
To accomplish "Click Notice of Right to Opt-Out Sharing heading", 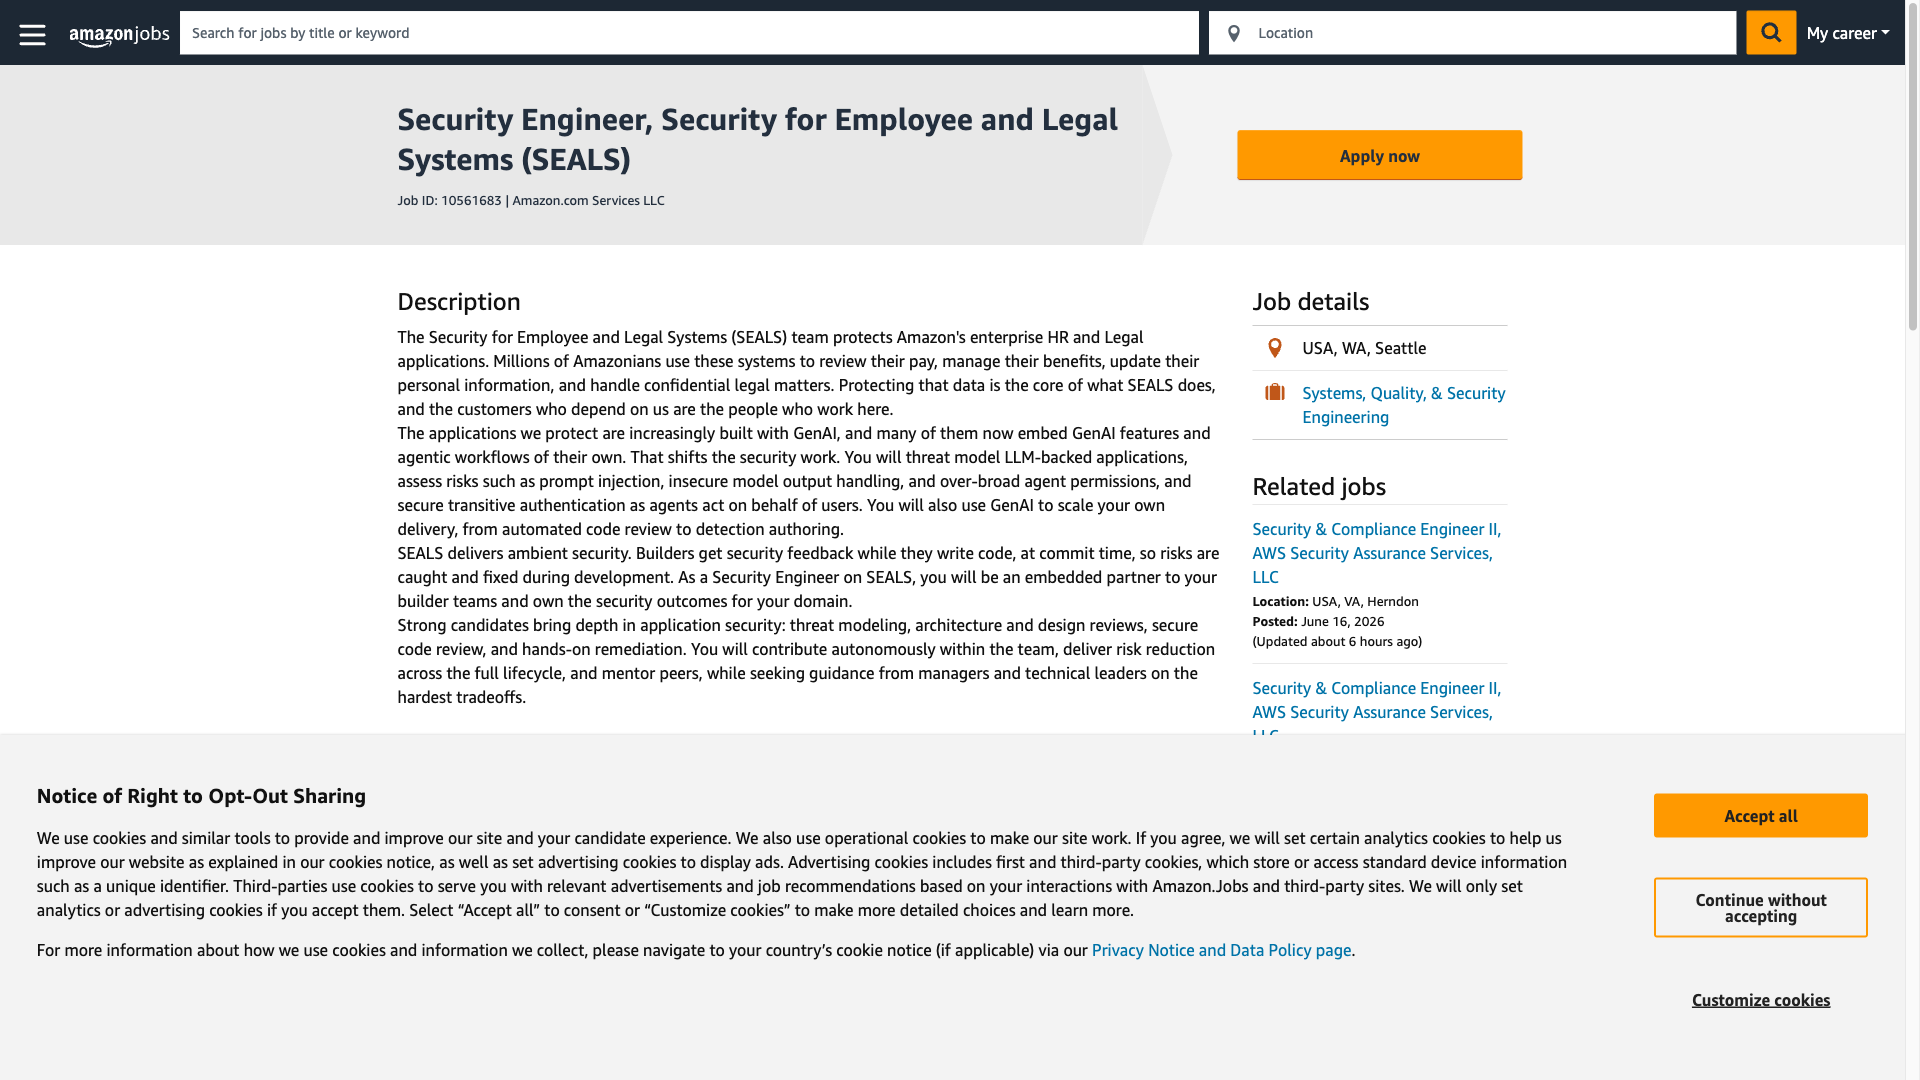I will coord(201,796).
